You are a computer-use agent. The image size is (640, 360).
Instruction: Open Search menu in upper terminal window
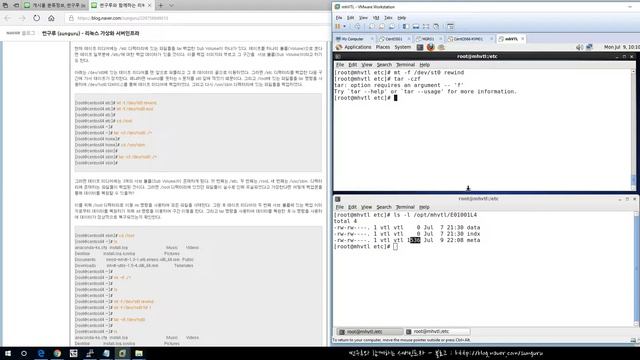(384, 65)
